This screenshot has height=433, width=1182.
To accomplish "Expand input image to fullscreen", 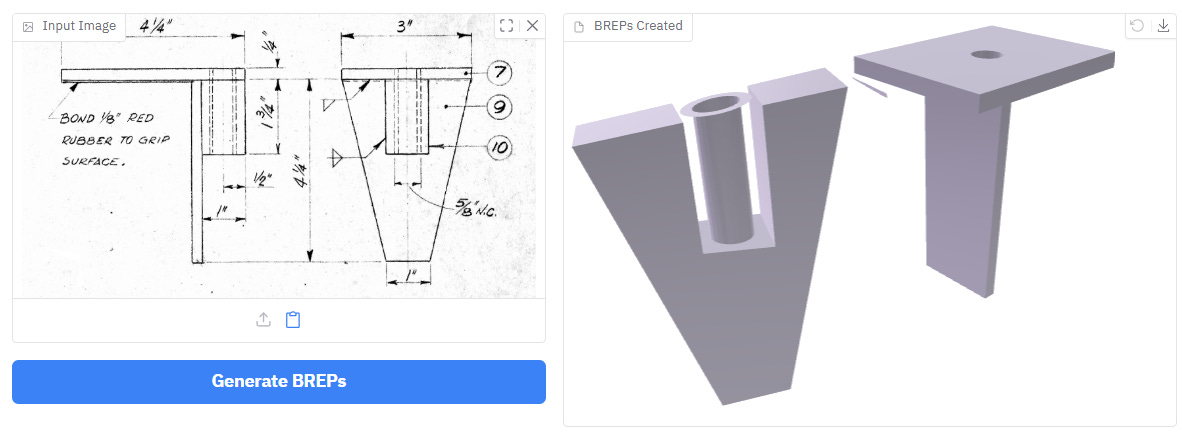I will tap(507, 26).
